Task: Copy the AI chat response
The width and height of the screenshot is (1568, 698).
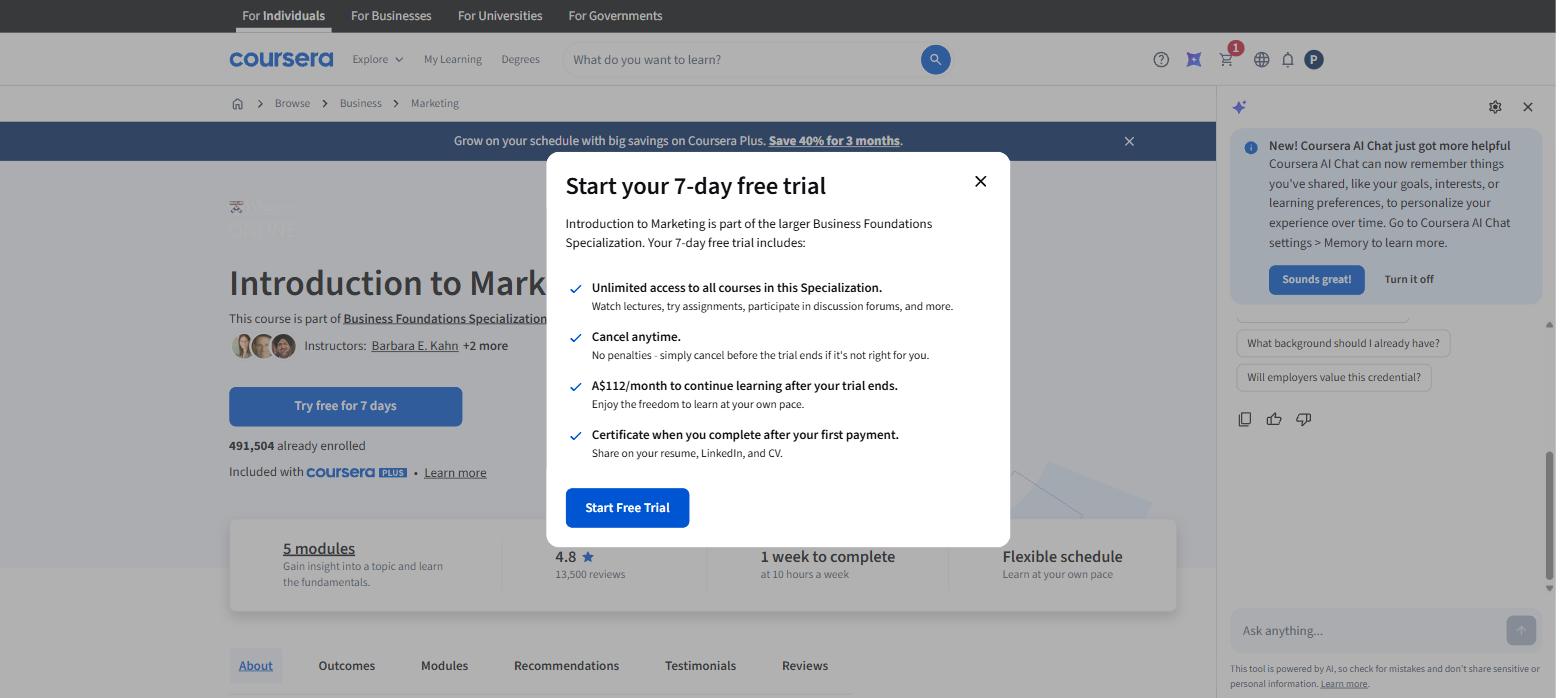Action: click(1244, 419)
